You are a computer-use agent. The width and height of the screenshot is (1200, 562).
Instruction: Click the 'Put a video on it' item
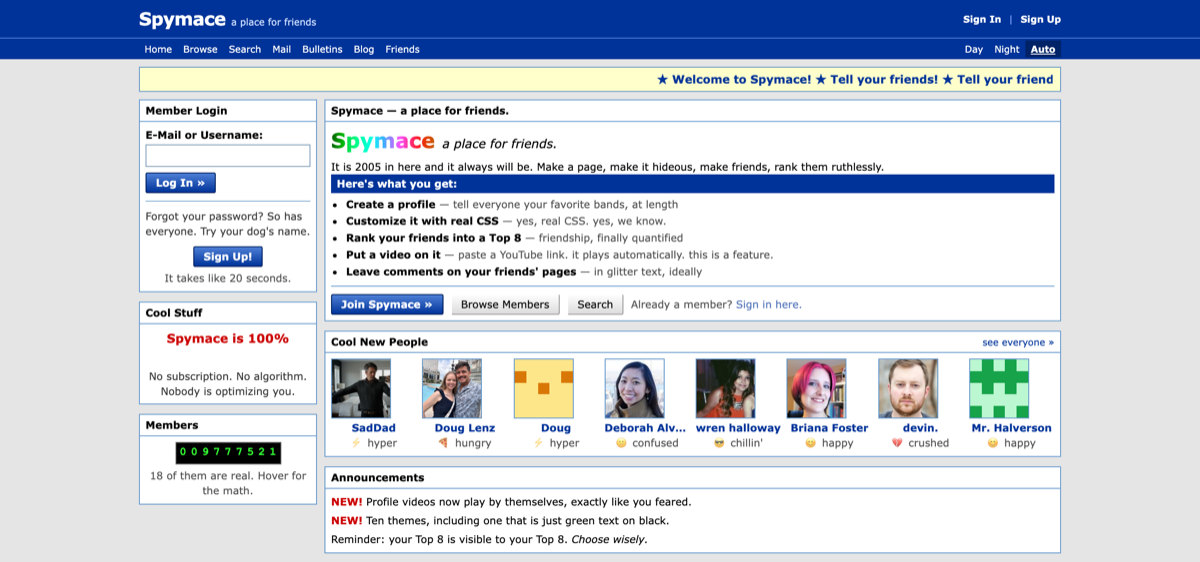tap(559, 255)
